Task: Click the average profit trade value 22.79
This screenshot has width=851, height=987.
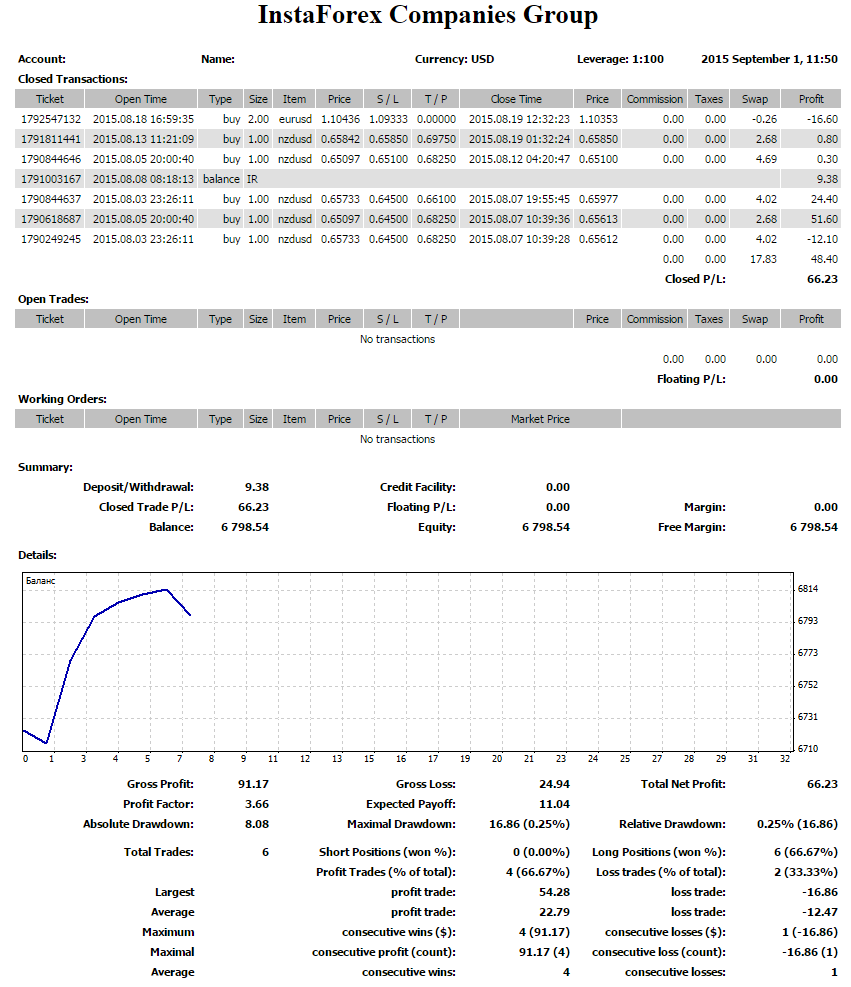Action: tap(555, 913)
